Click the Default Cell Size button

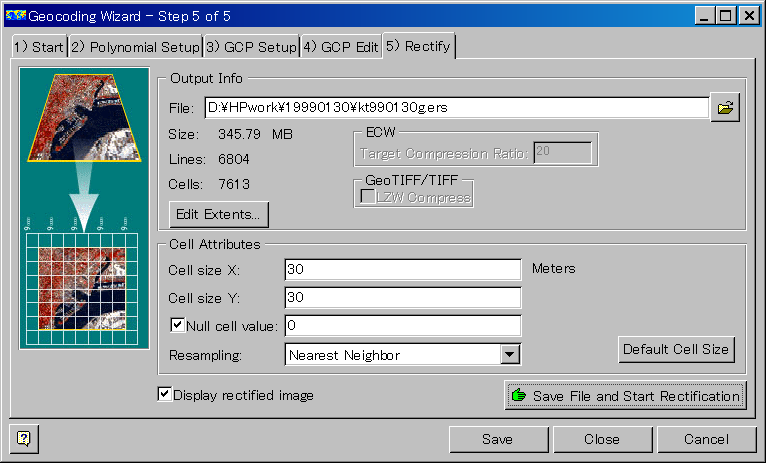(x=676, y=350)
